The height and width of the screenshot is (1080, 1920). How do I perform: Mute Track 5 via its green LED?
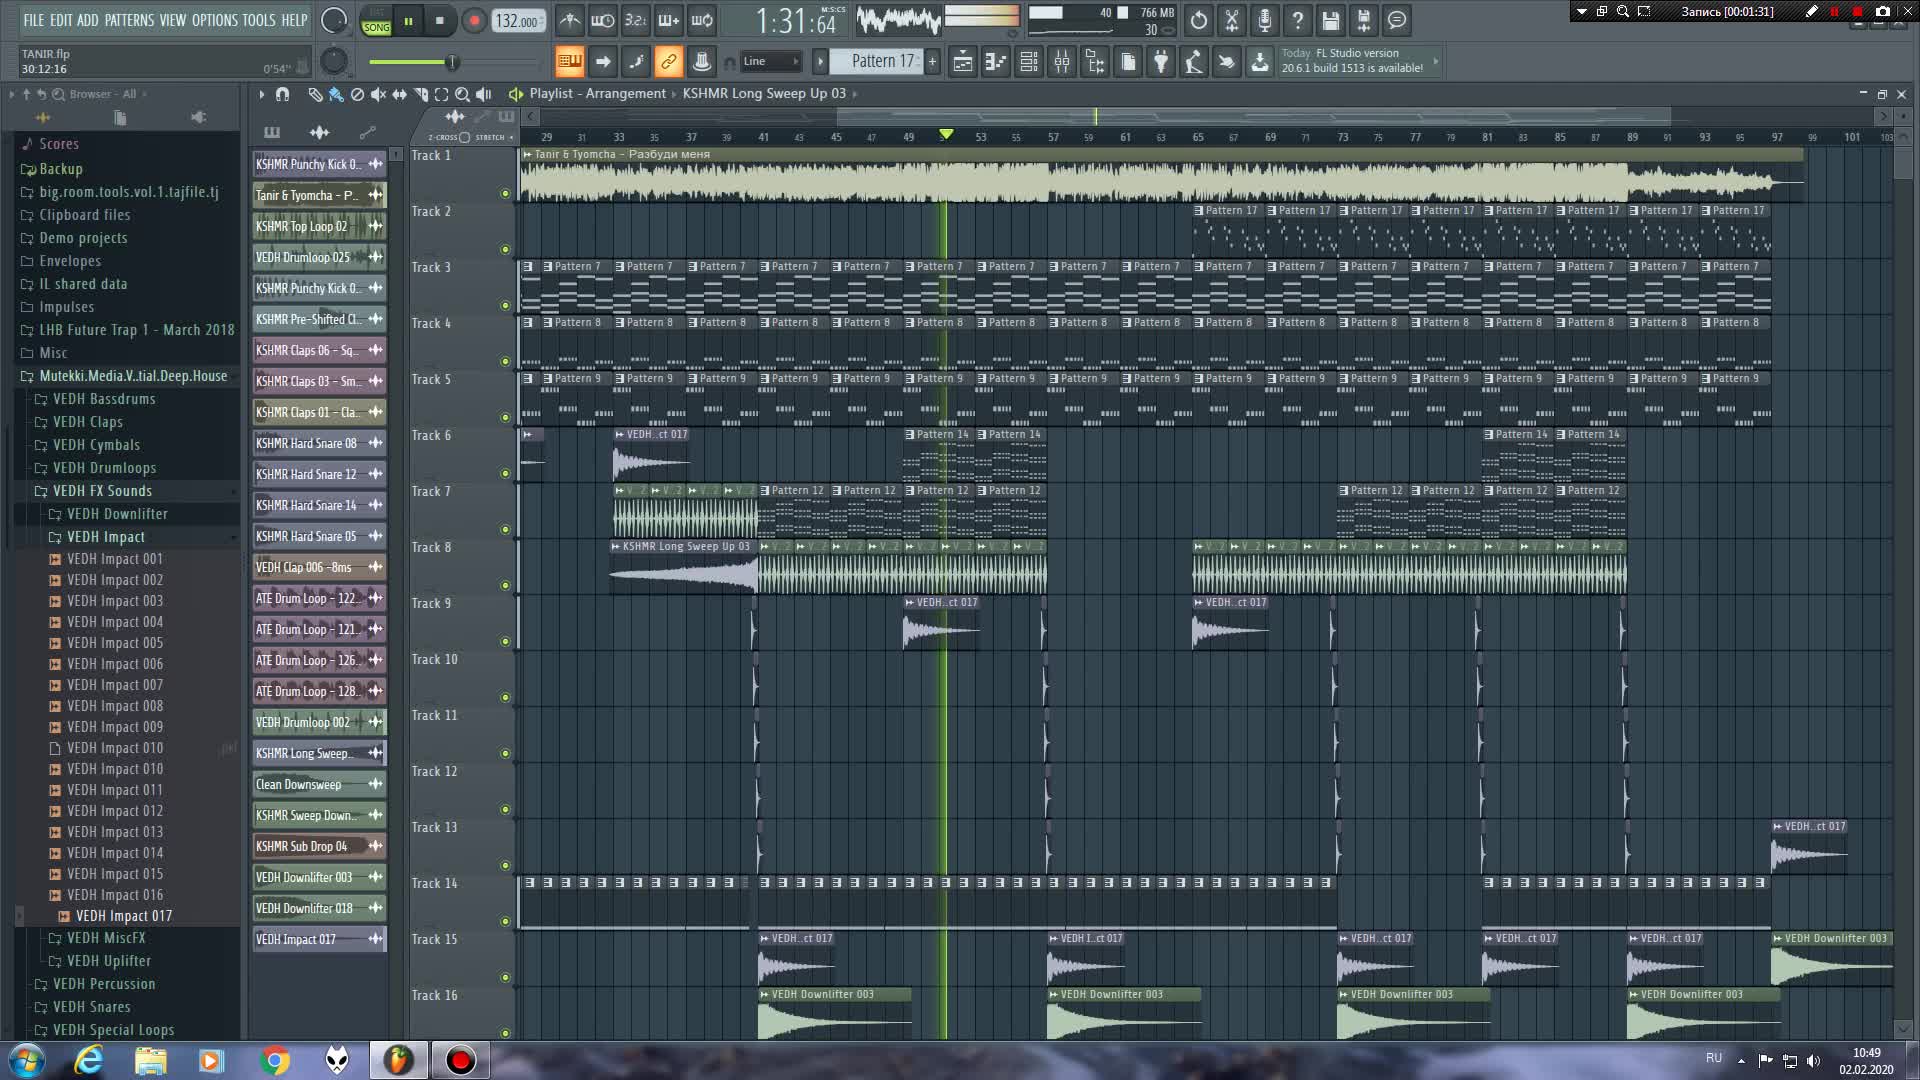point(505,418)
